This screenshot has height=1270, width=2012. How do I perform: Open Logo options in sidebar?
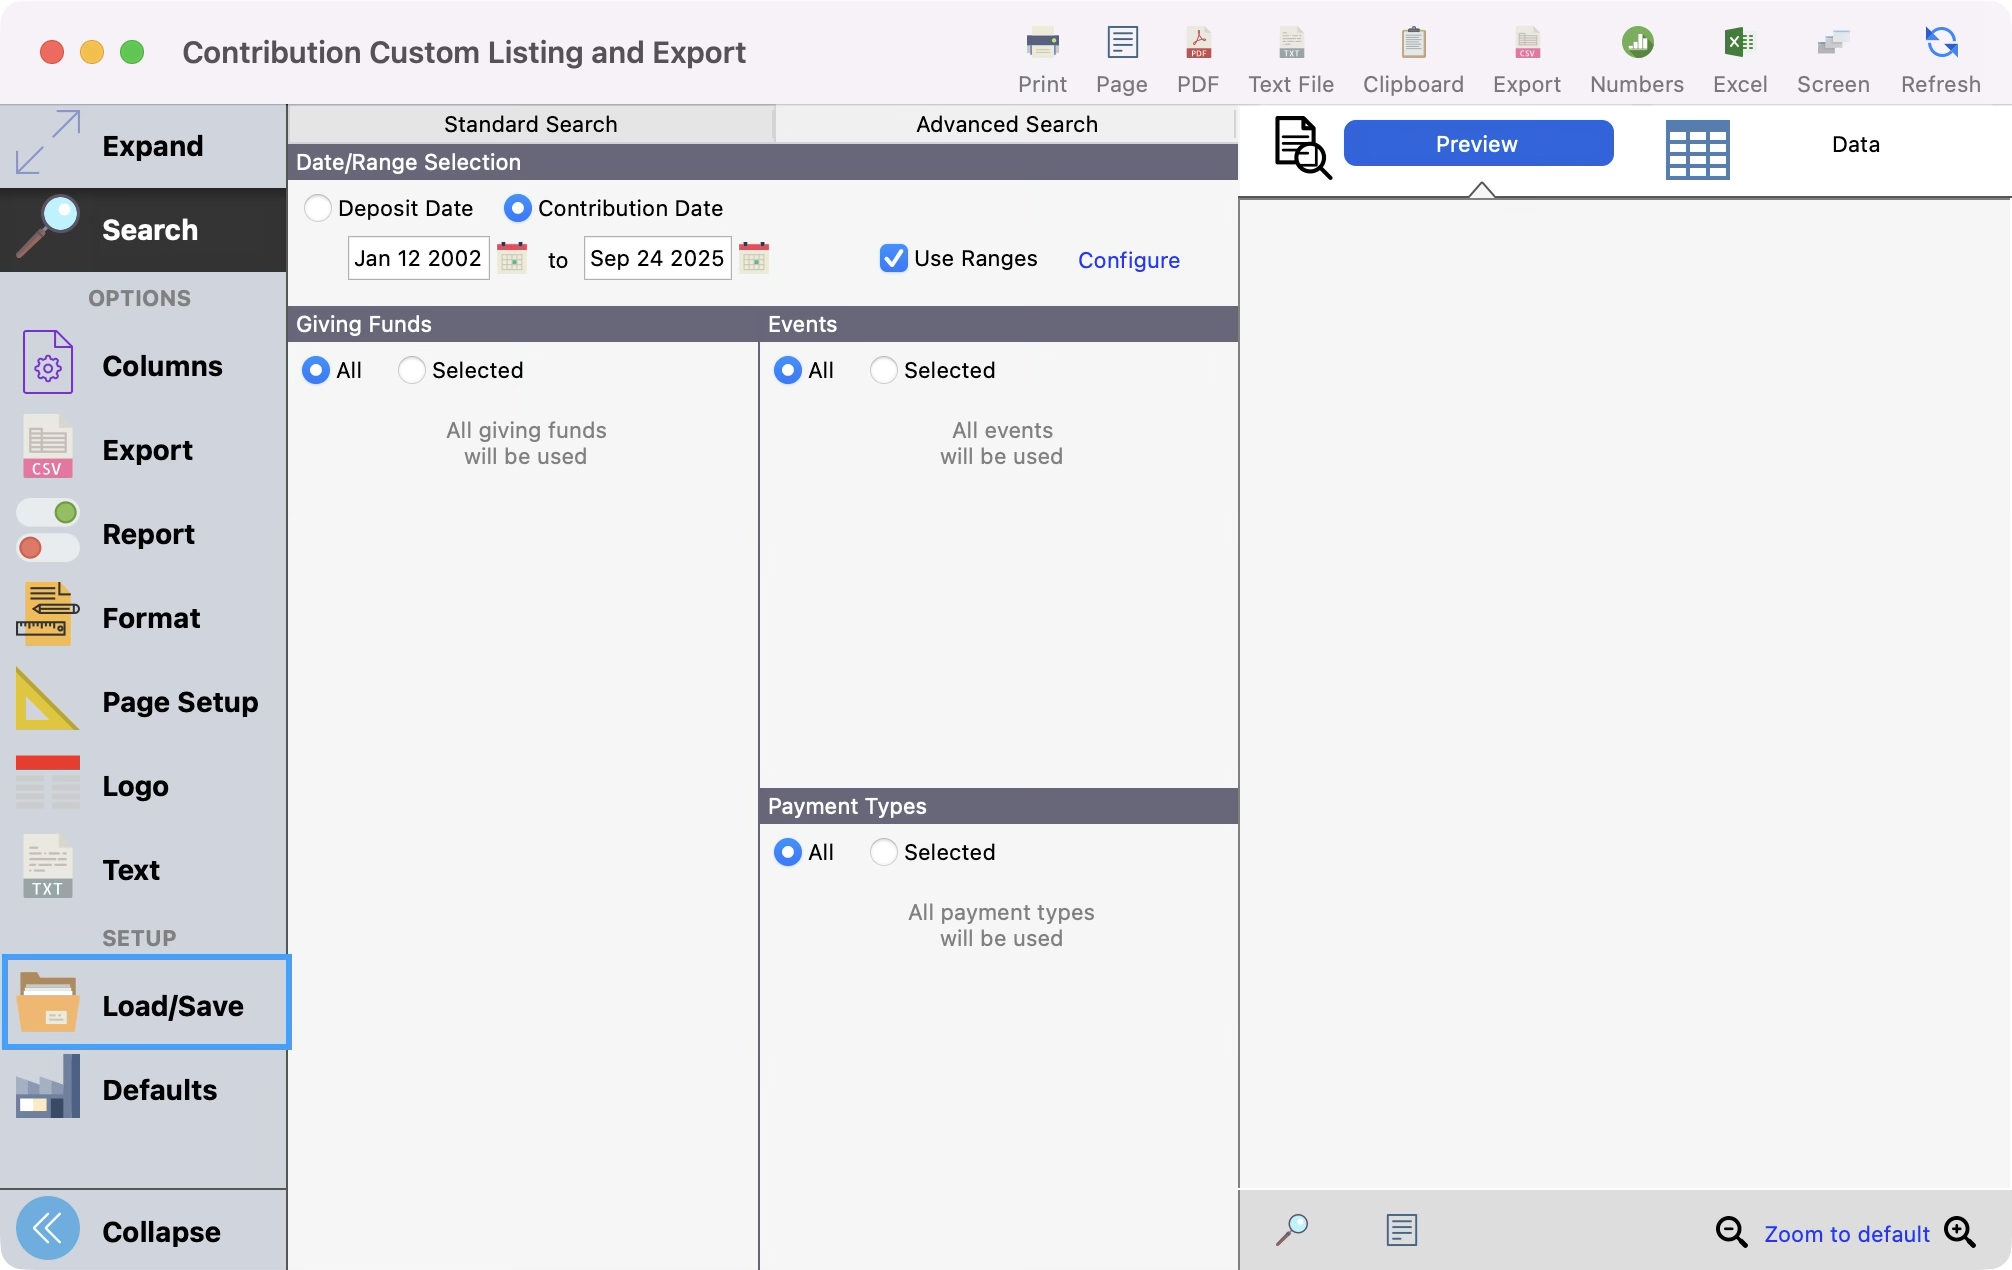tap(144, 786)
